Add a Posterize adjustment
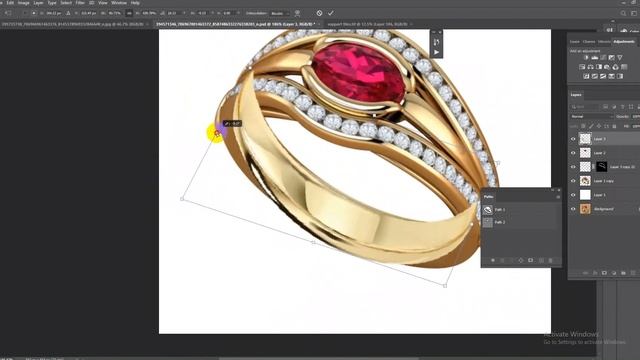Screen dimensions: 640x360 tap(595, 76)
